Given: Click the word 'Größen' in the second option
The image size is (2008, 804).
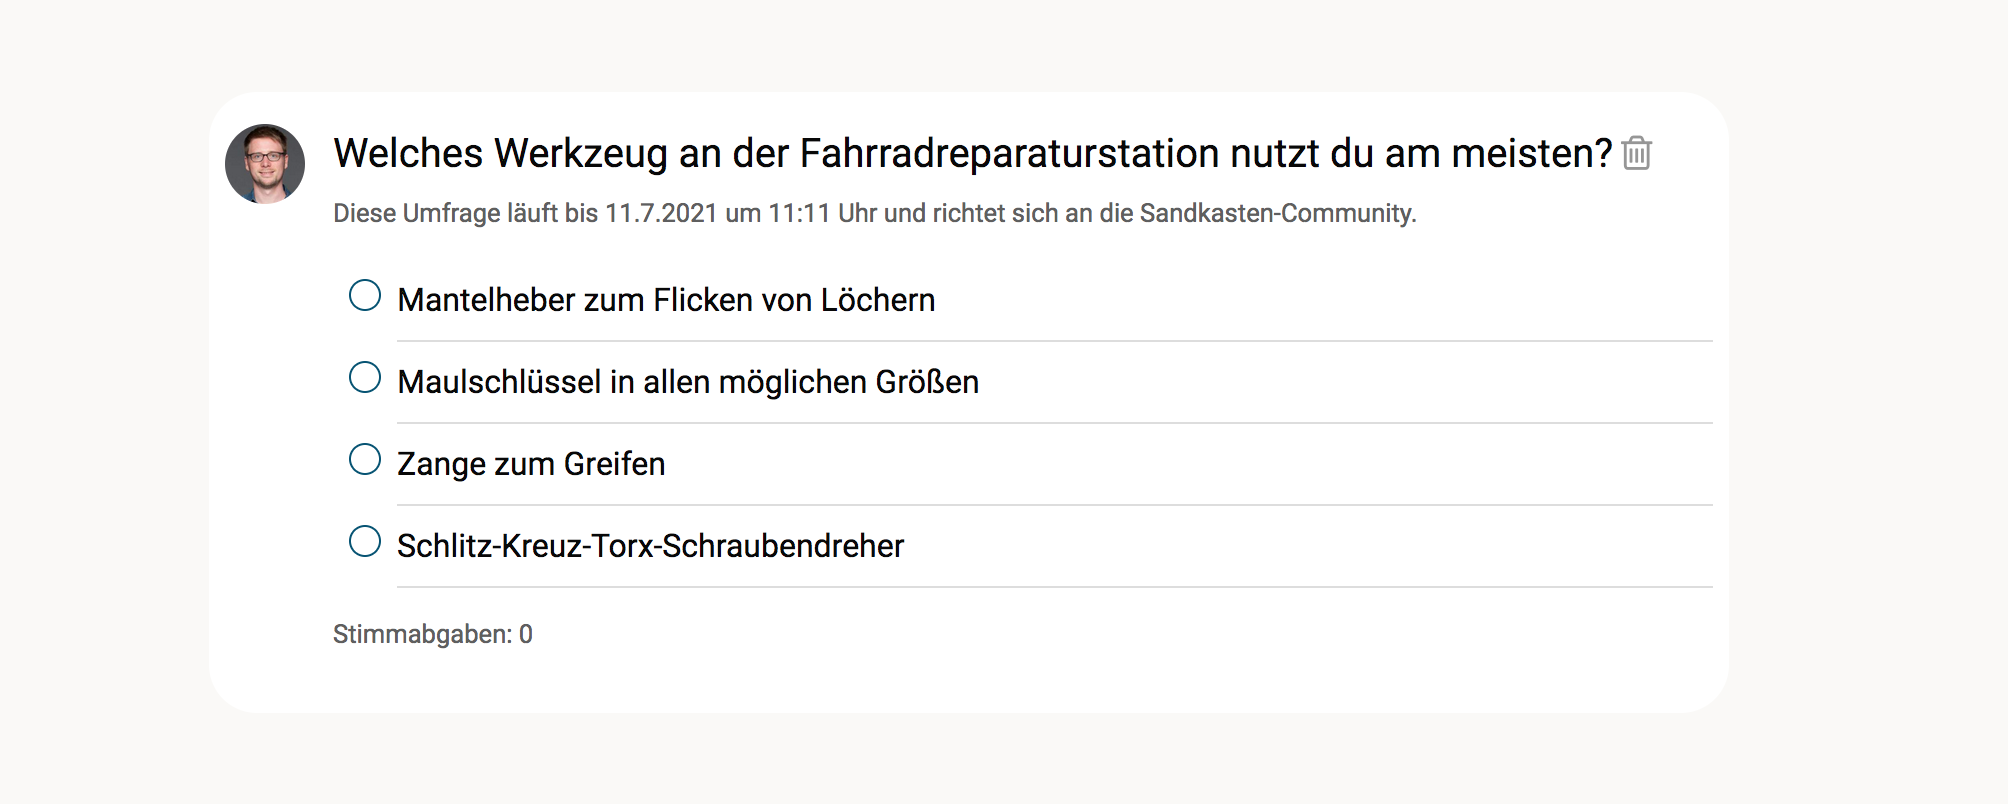Looking at the screenshot, I should pyautogui.click(x=927, y=382).
